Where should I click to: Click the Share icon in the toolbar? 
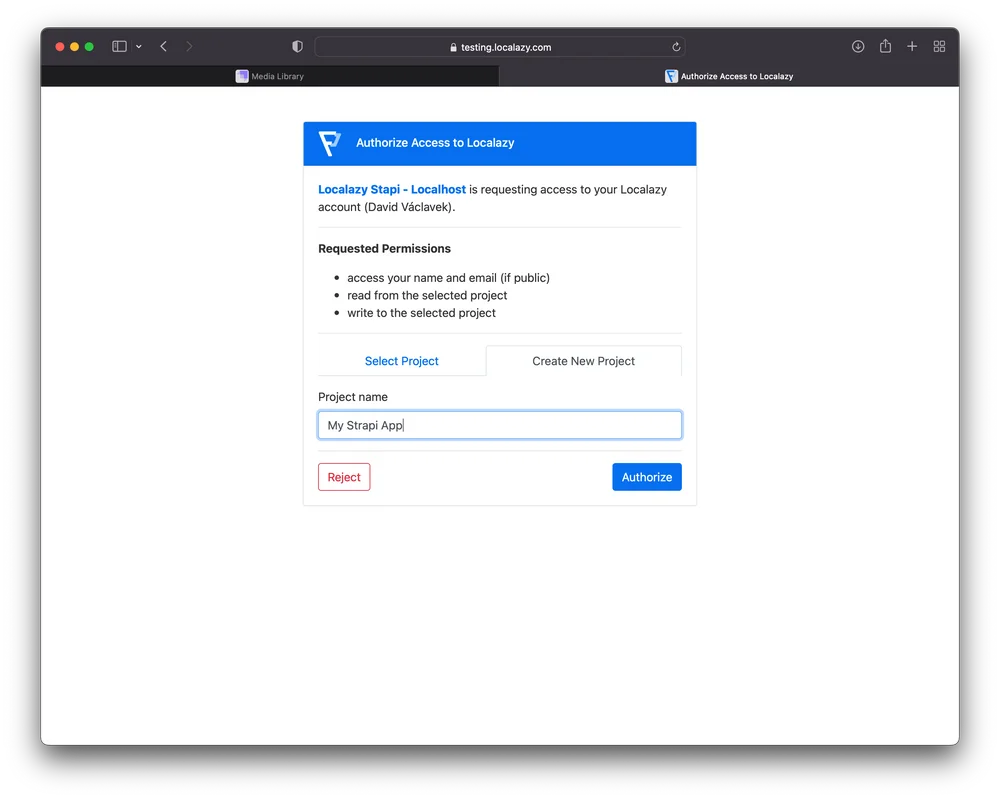tap(884, 46)
